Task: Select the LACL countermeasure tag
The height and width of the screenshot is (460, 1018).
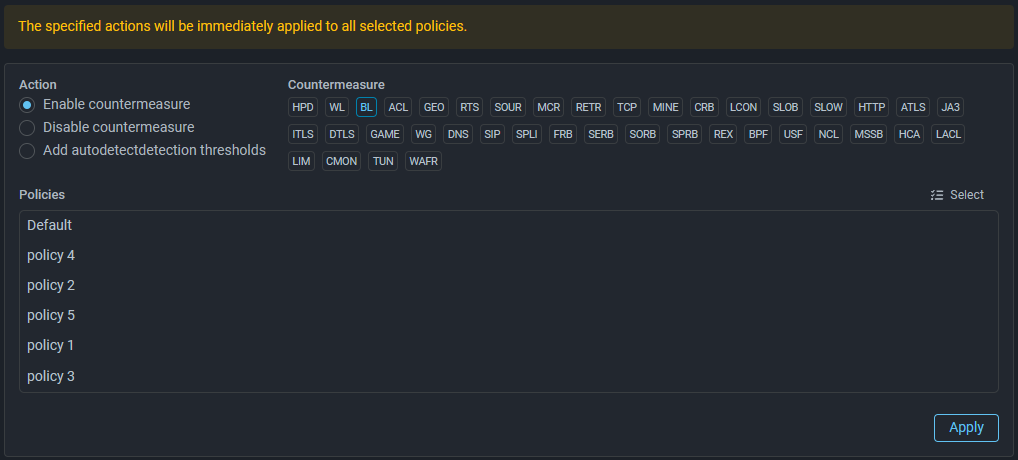Action: pos(948,134)
